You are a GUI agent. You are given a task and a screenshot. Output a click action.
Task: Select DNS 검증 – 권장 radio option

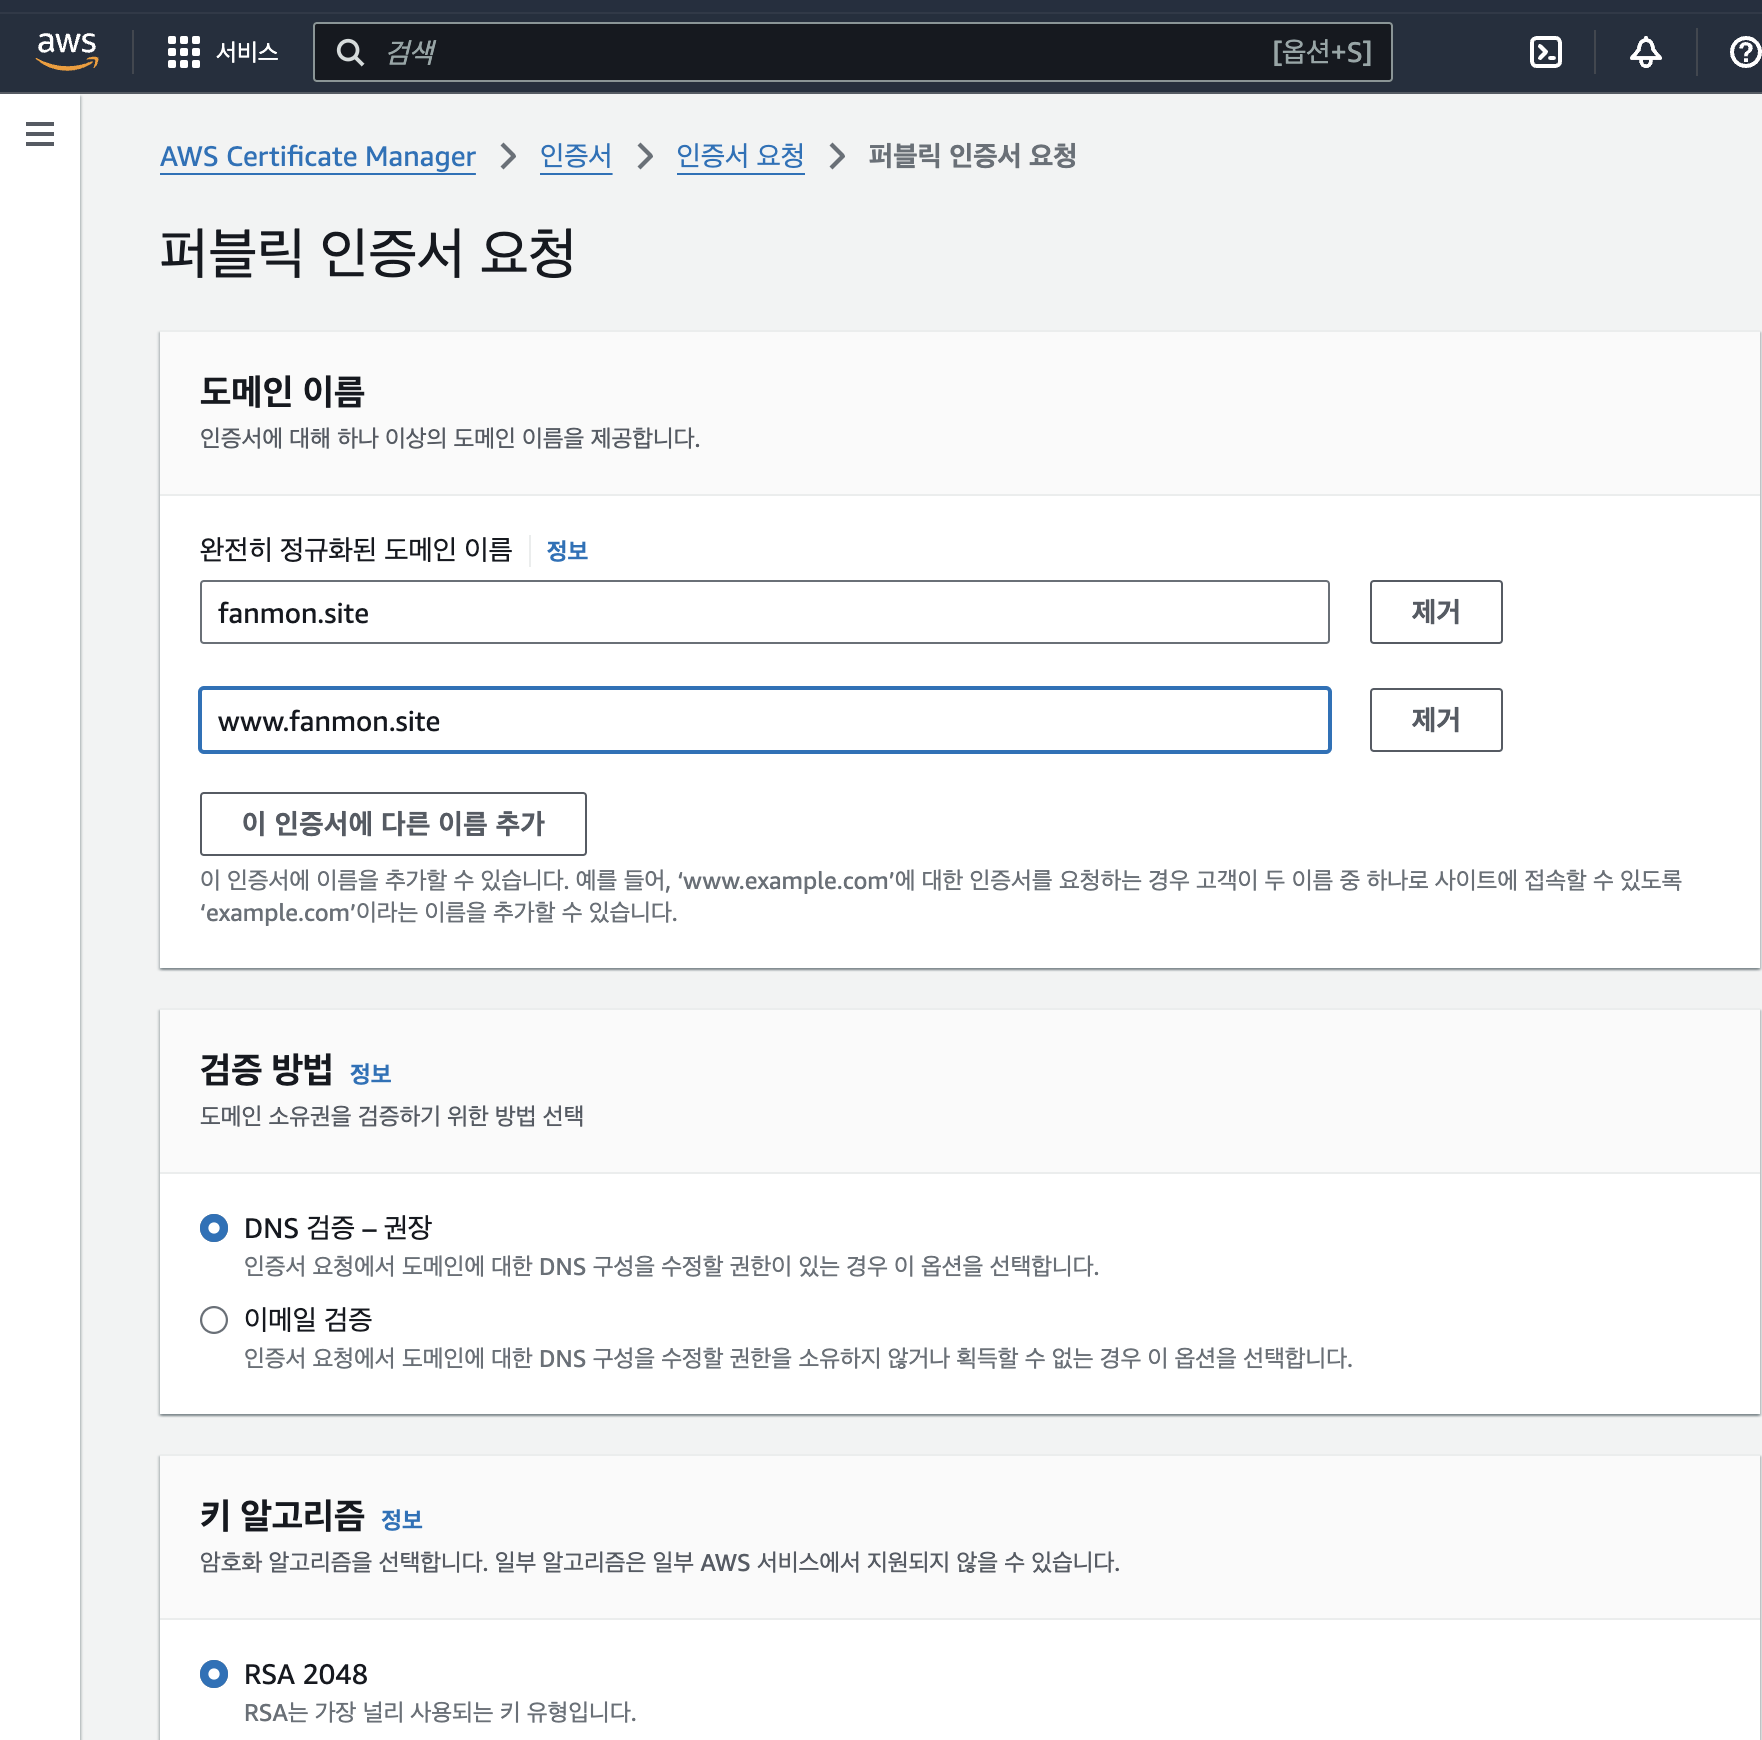[214, 1228]
